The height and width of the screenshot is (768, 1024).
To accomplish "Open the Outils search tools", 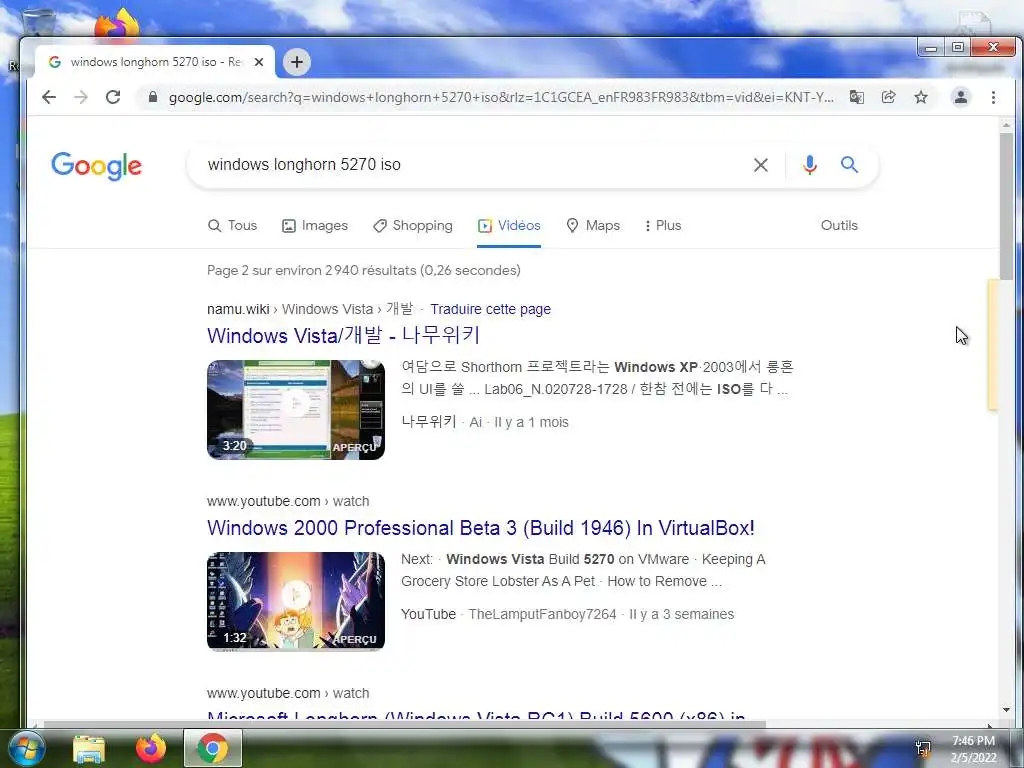I will (x=839, y=225).
